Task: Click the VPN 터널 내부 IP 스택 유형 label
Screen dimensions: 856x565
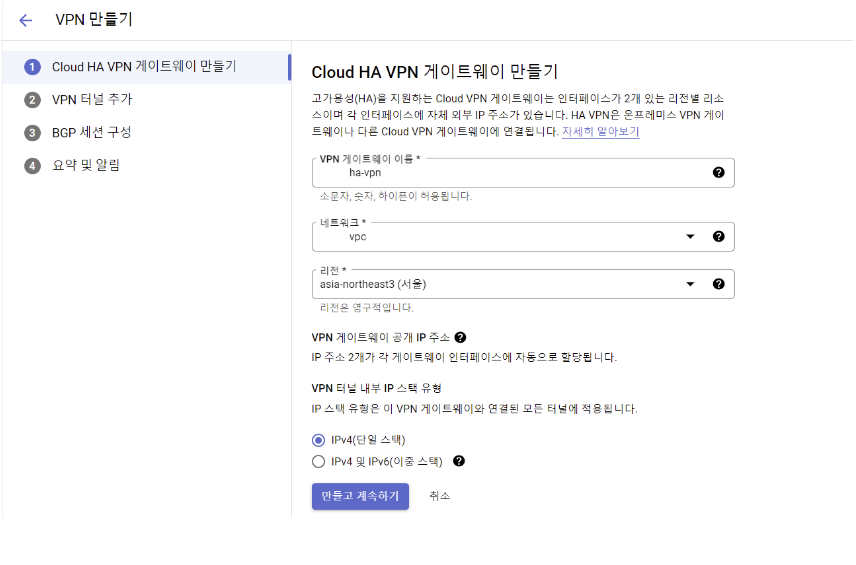Action: 376,388
